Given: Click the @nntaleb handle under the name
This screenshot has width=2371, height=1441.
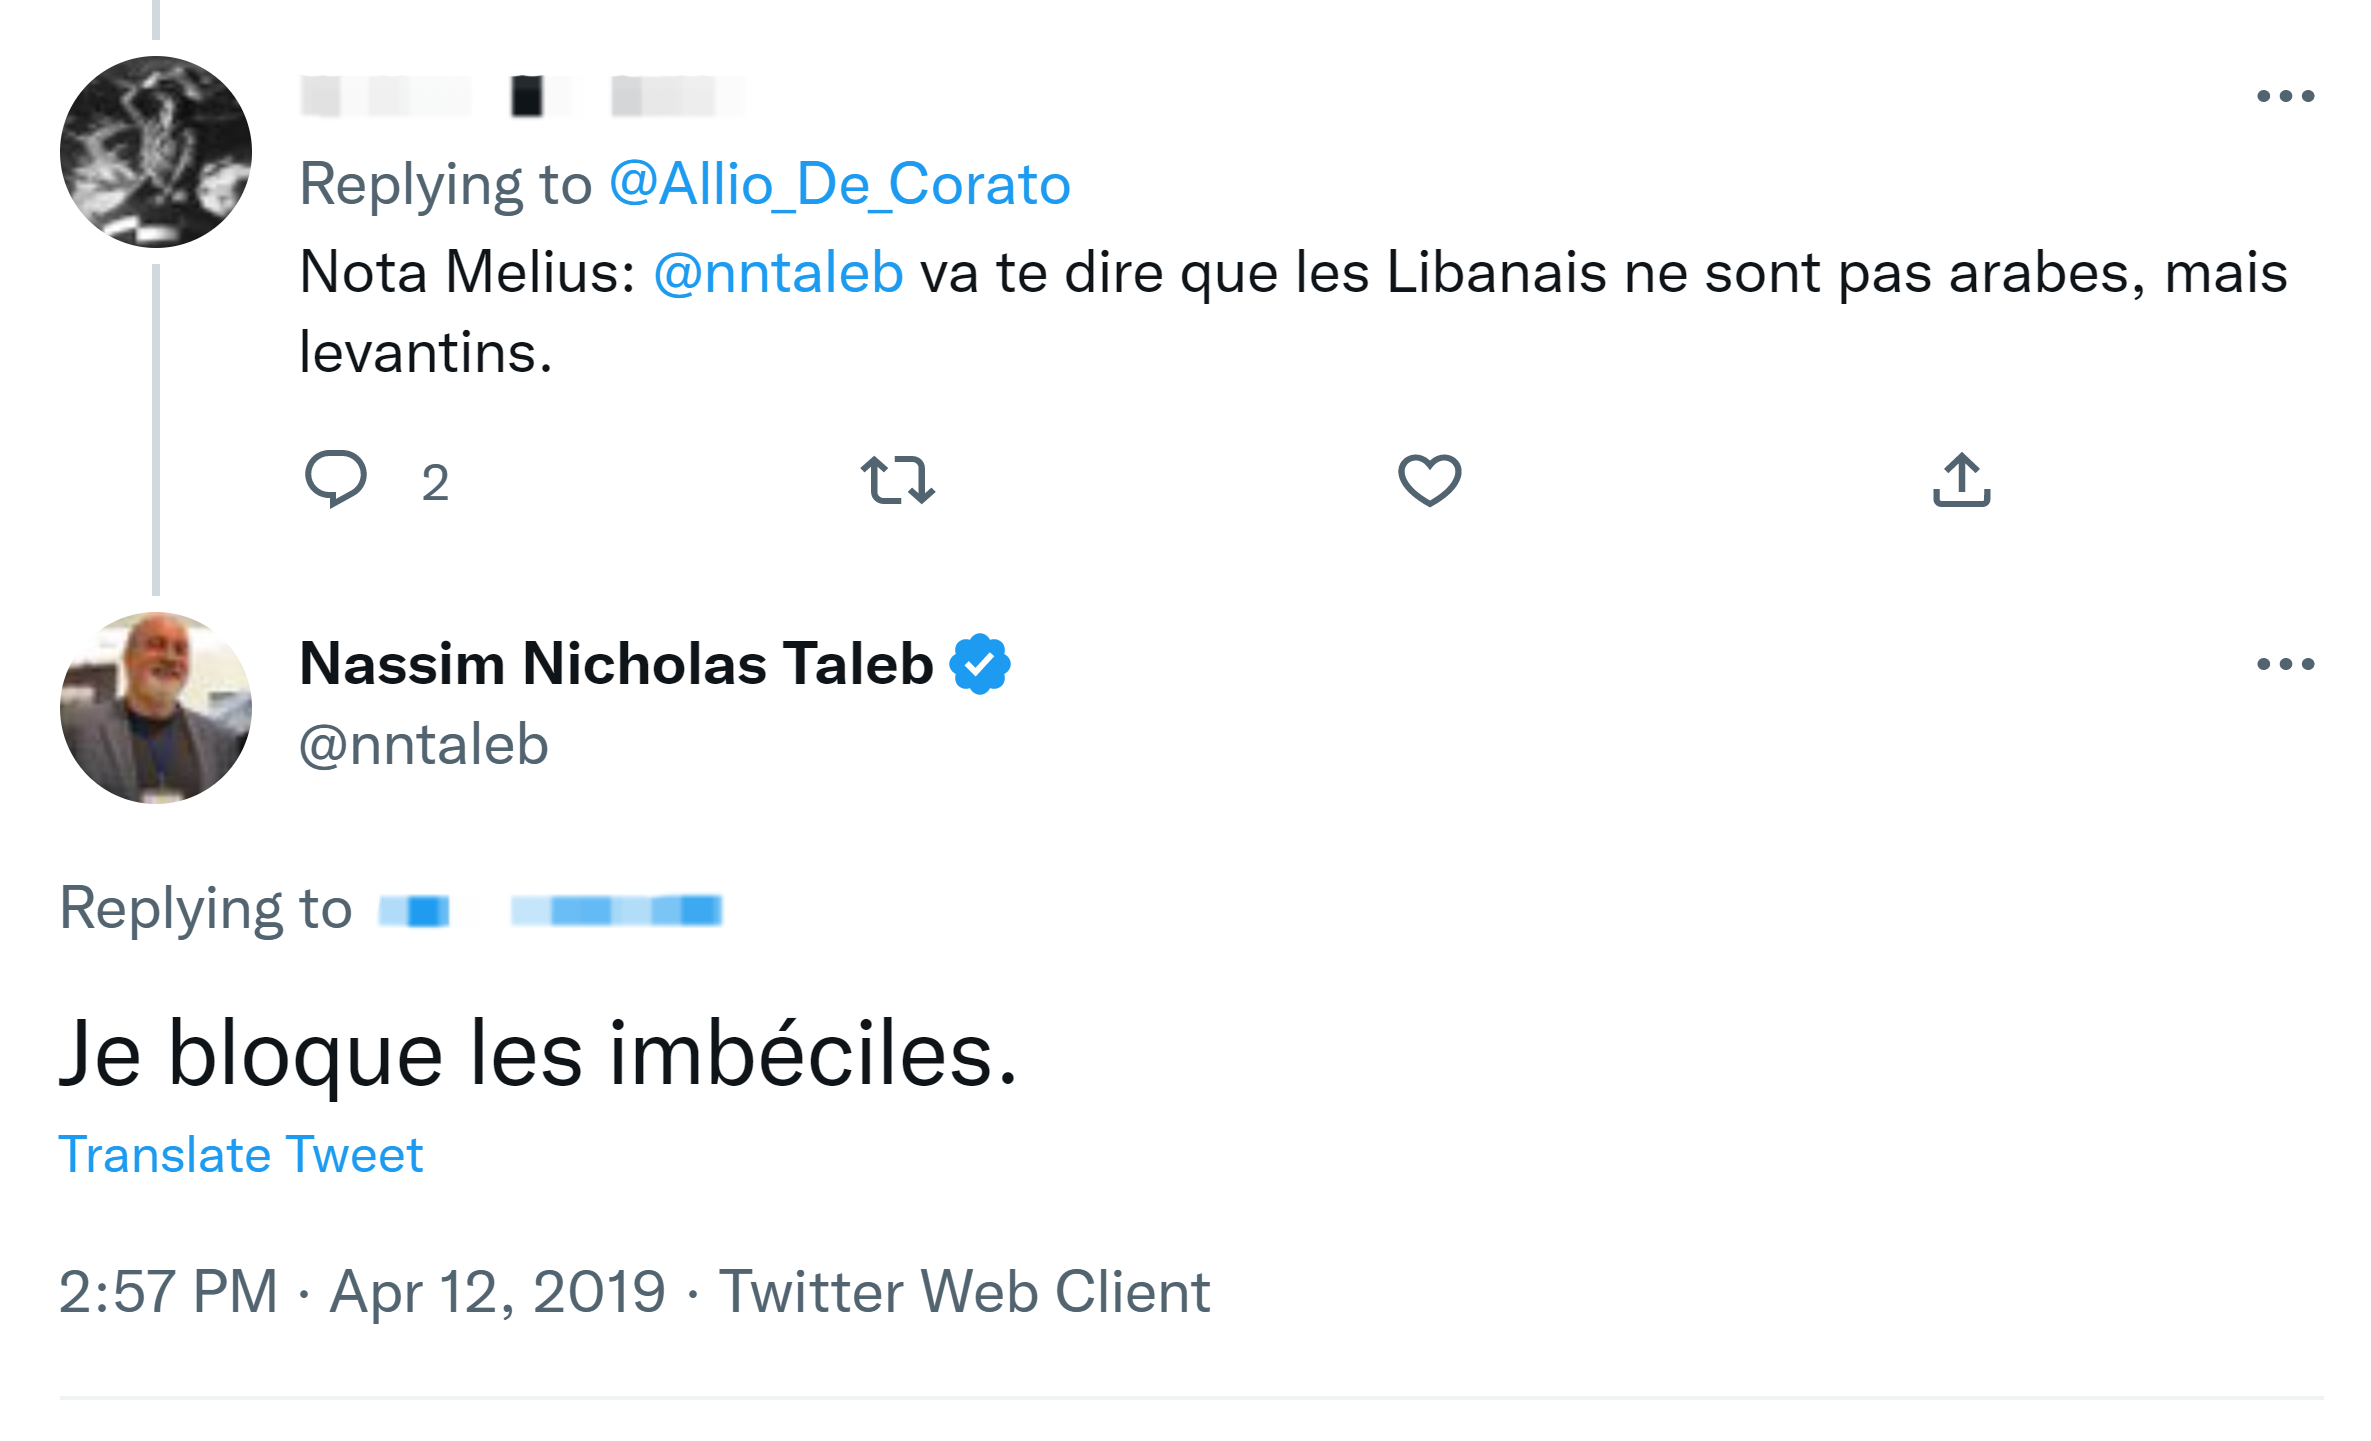Looking at the screenshot, I should pyautogui.click(x=424, y=745).
